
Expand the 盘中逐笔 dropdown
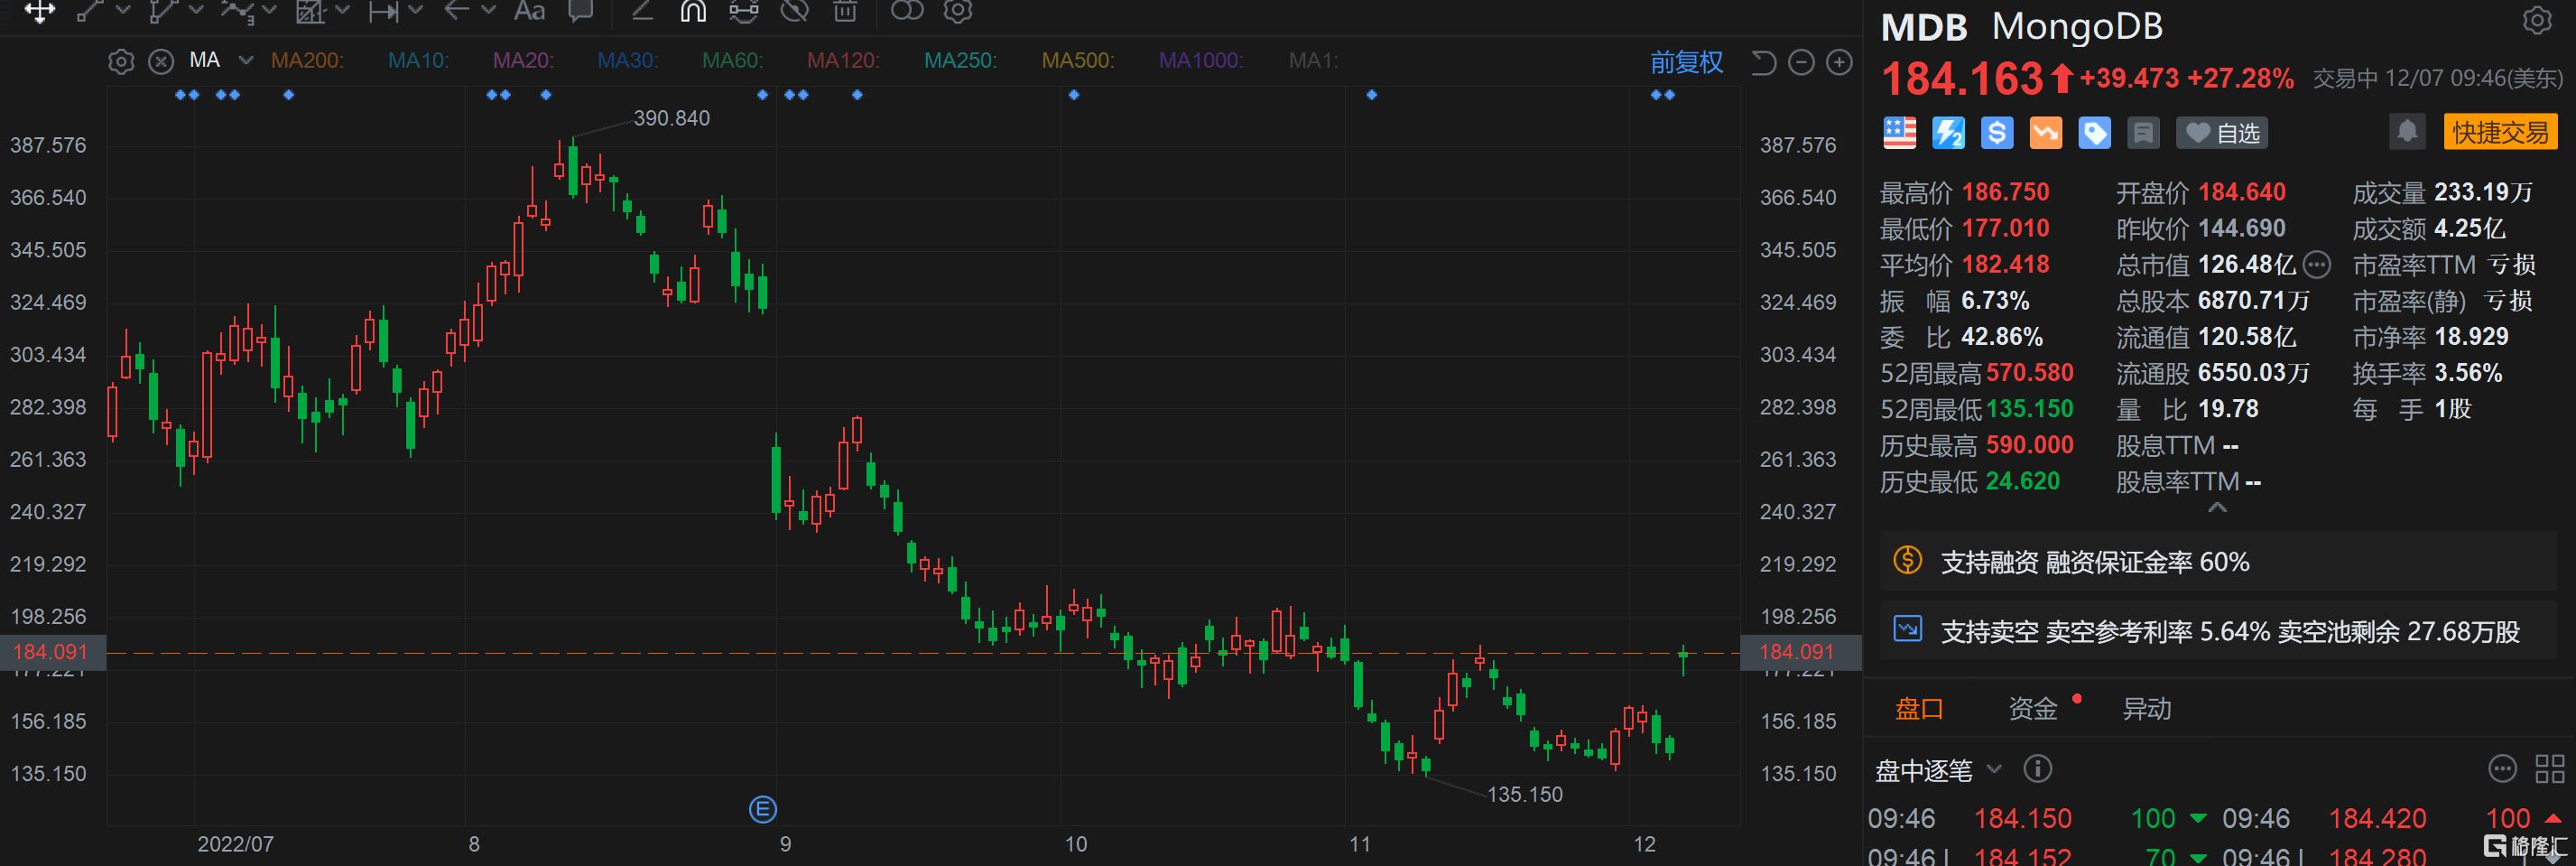(1994, 769)
